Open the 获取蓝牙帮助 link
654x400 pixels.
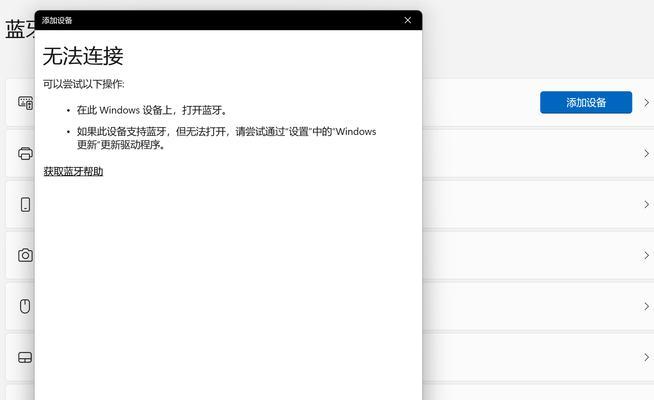(73, 171)
